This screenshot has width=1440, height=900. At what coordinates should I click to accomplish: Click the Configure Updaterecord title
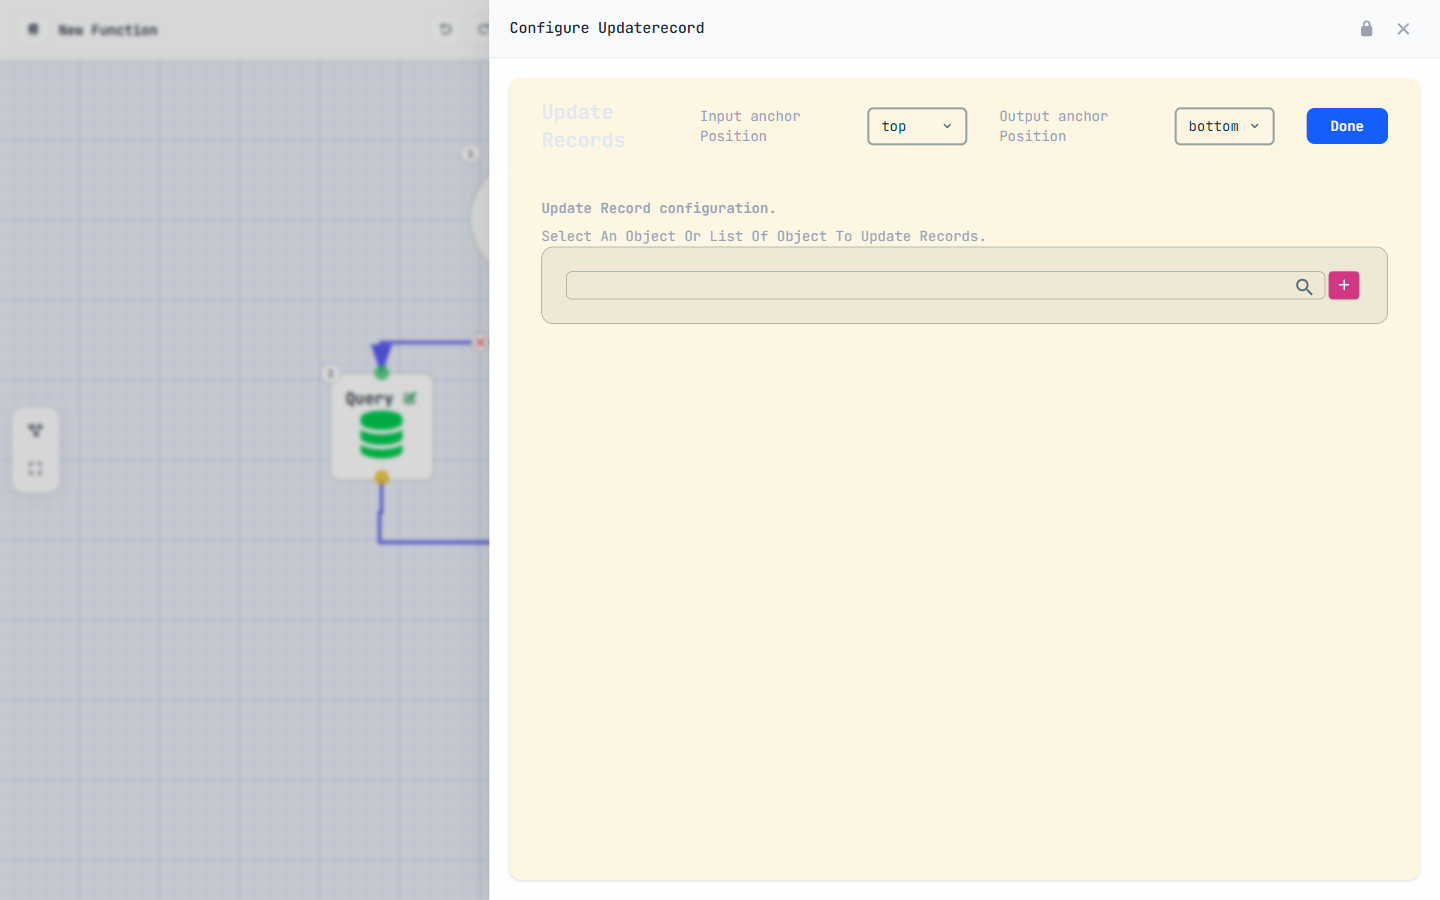coord(607,28)
